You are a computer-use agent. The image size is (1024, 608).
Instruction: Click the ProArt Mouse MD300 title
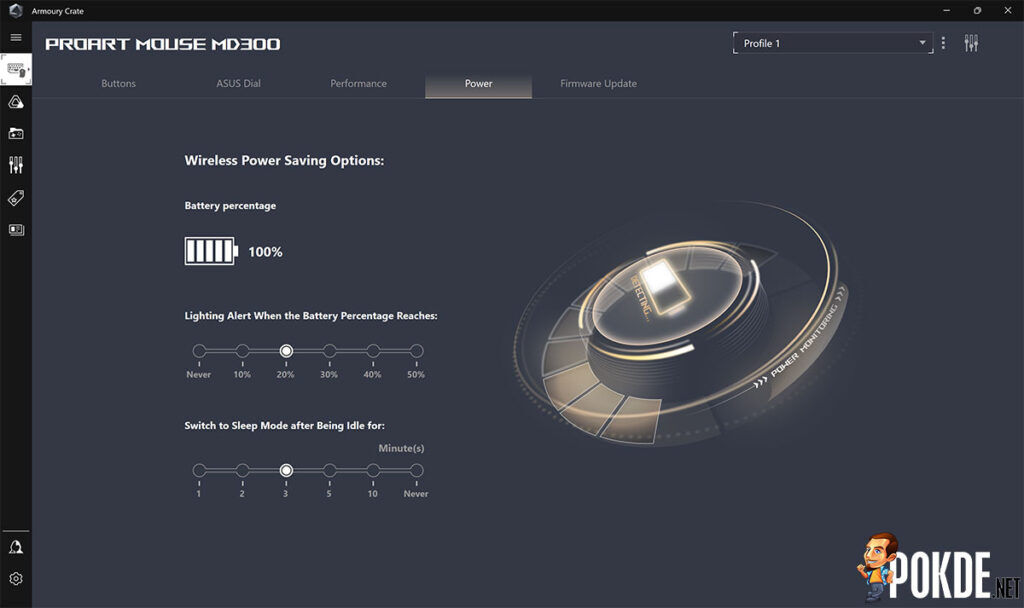[163, 44]
